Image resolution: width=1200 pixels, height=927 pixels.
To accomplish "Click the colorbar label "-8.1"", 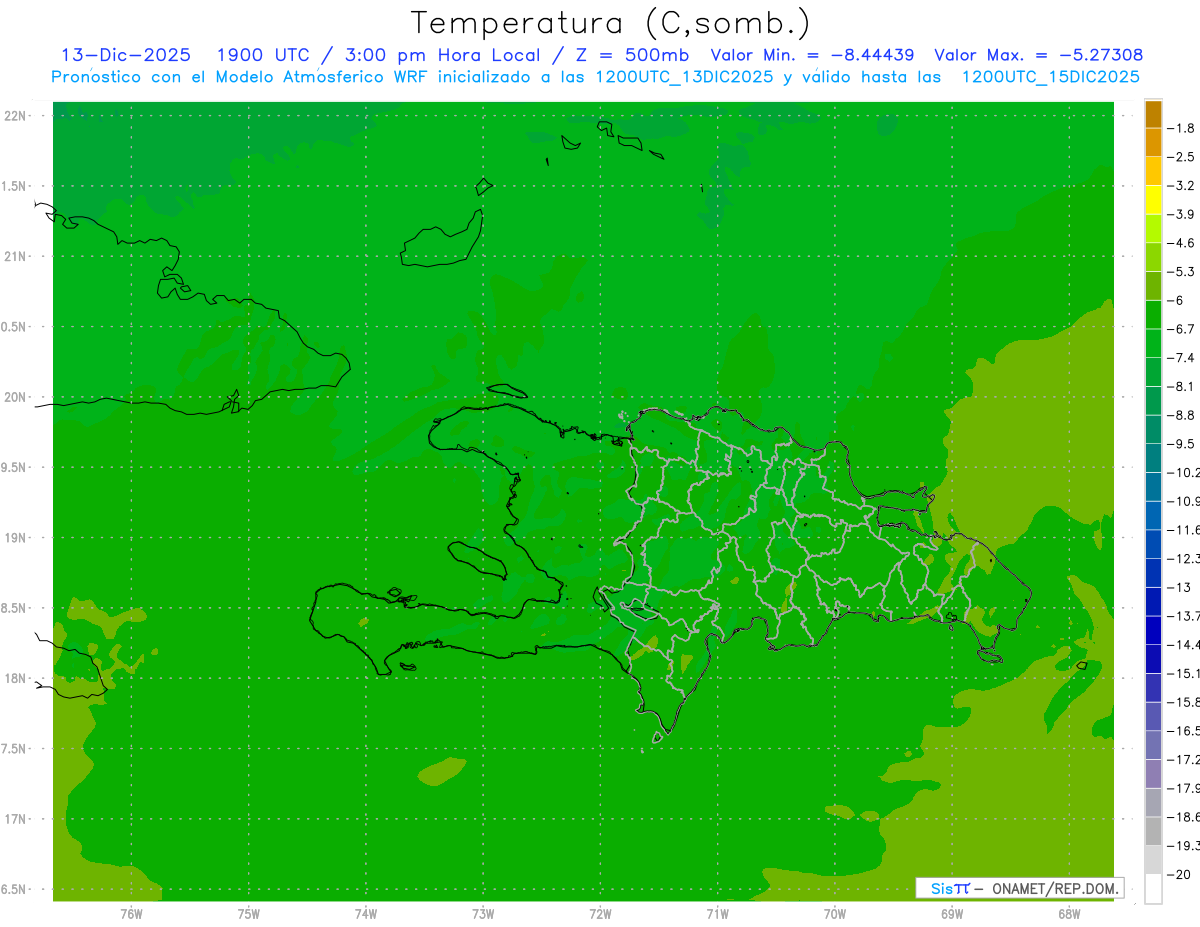I will [x=1182, y=386].
